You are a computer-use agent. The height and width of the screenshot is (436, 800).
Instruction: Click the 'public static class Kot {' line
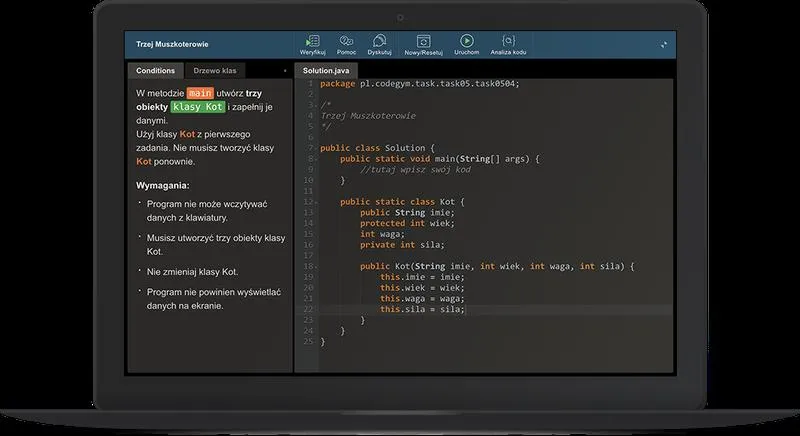(x=402, y=202)
